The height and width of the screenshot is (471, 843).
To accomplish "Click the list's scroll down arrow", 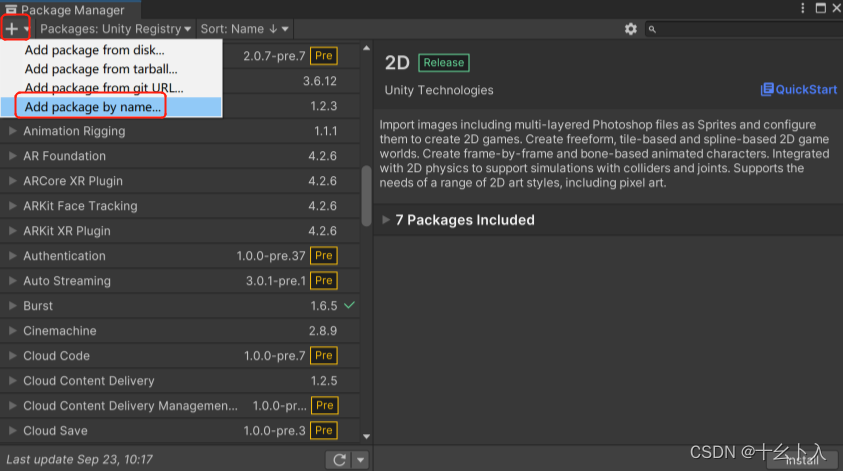I will tap(367, 437).
